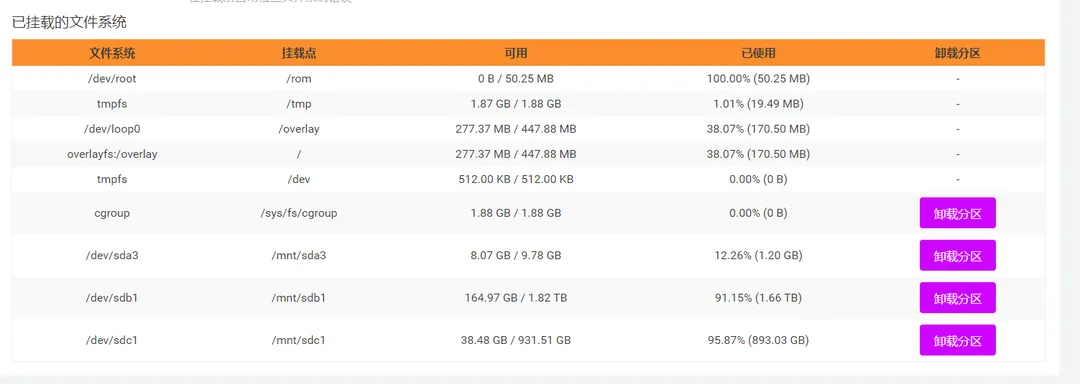
Task: Click the 可用 column header
Action: 516,53
